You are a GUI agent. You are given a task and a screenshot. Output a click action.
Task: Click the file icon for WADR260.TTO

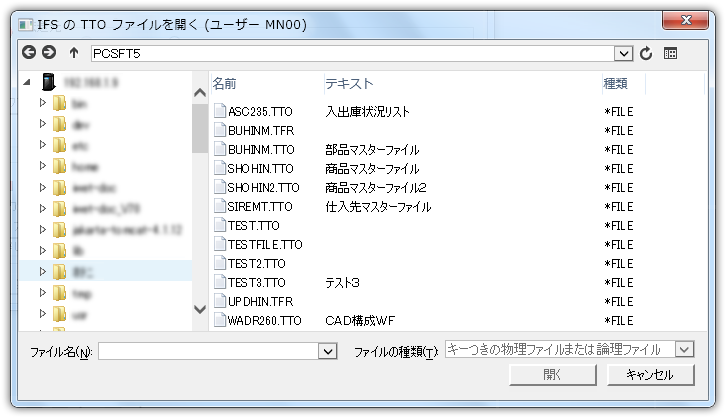tap(219, 320)
